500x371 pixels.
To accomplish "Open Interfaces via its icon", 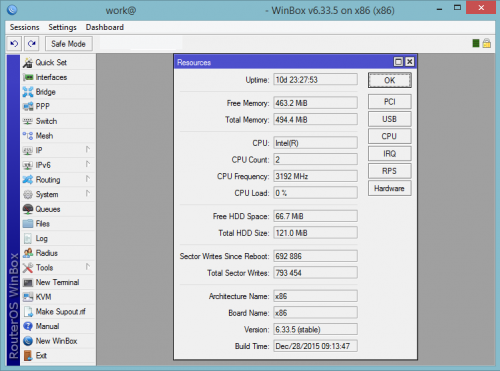I will pyautogui.click(x=28, y=77).
